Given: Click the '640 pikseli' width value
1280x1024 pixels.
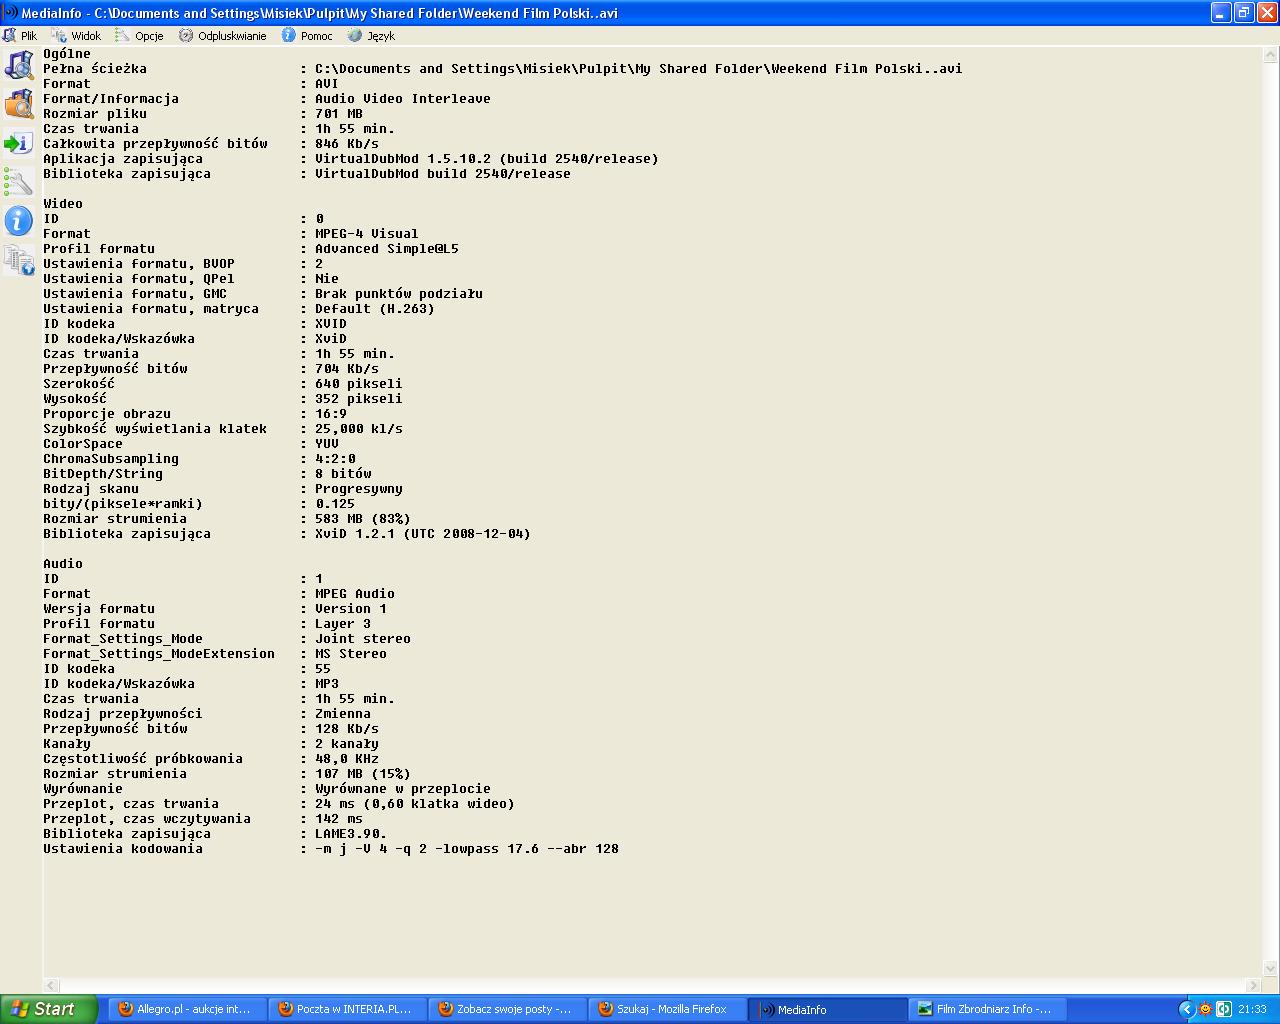Looking at the screenshot, I should pos(359,384).
